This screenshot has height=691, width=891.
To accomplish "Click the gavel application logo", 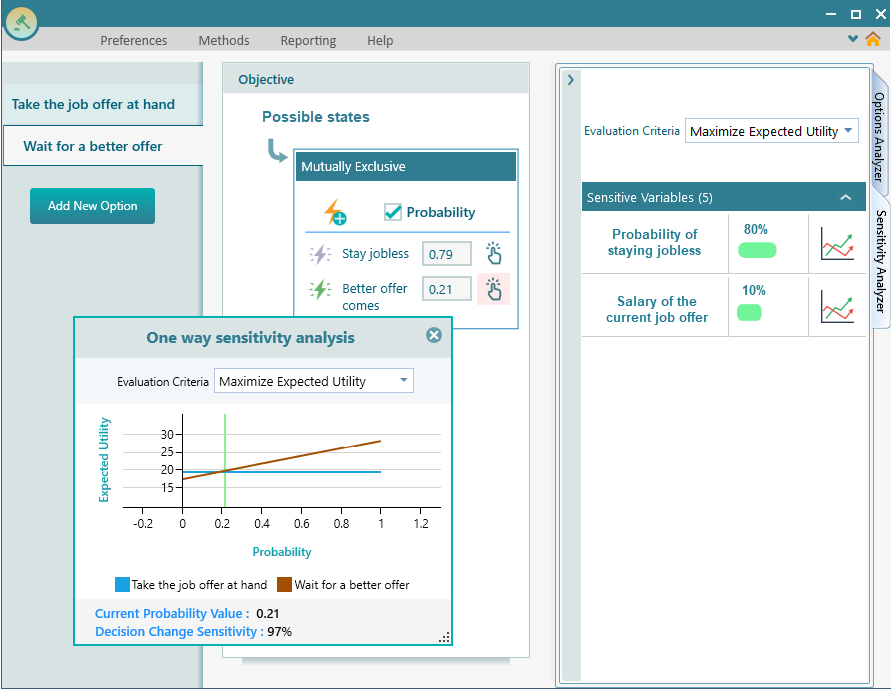I will [21, 21].
